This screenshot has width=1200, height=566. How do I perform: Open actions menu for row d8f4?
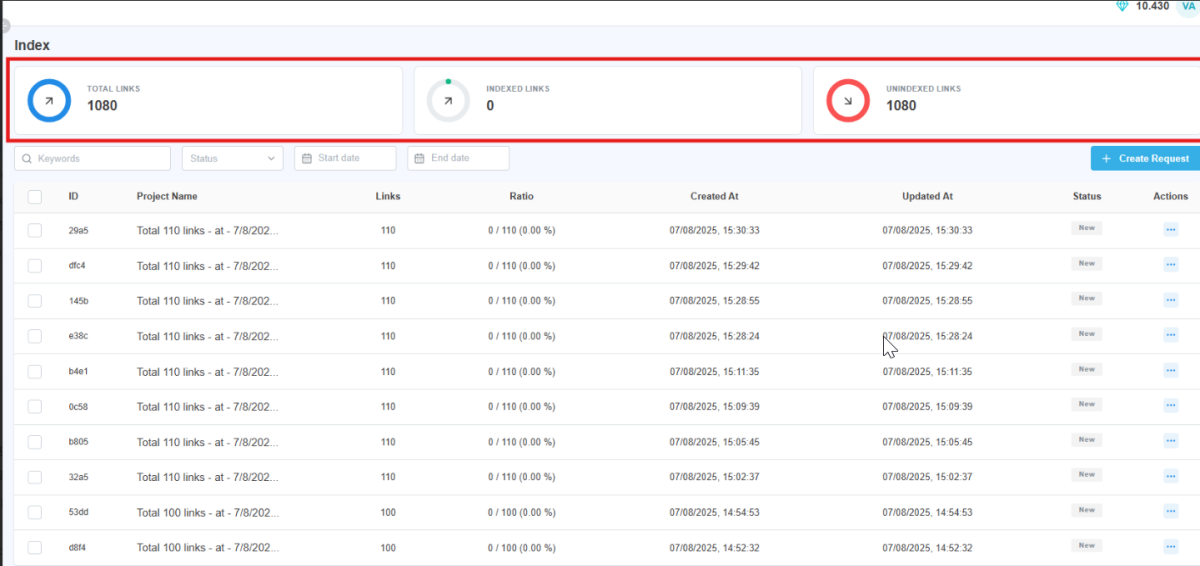pos(1171,547)
